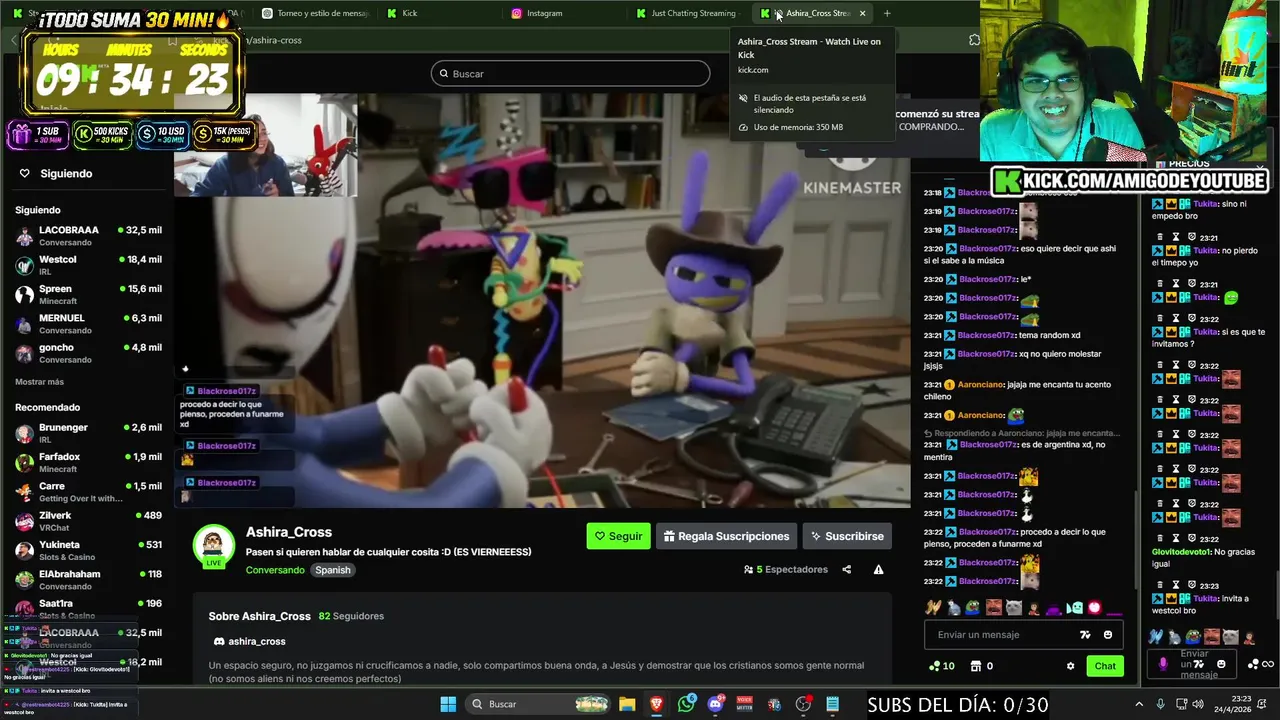
Task: Open MERNUEL channel in sidebar
Action: 88,323
